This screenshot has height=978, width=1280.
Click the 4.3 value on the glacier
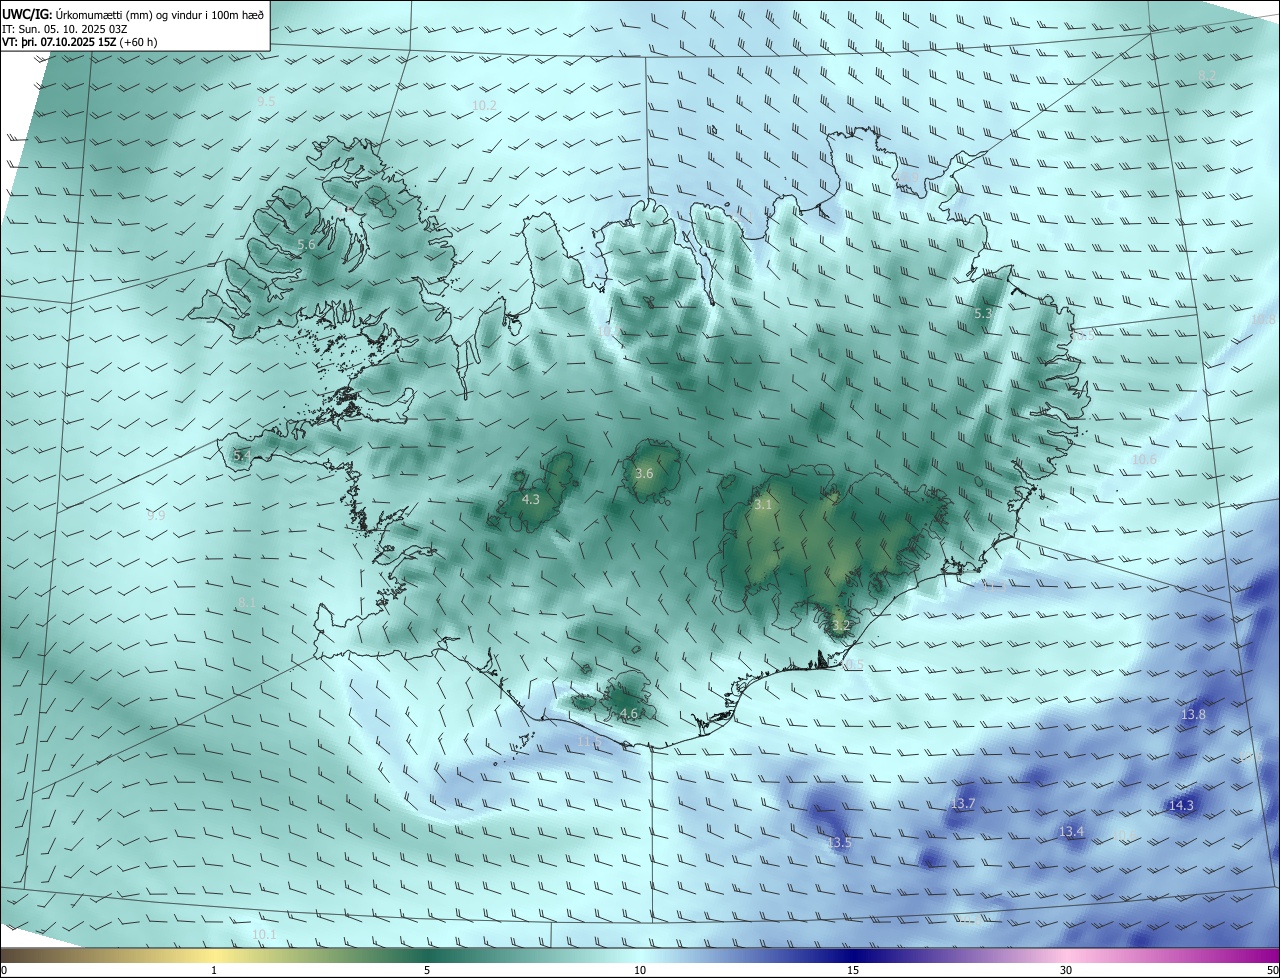pyautogui.click(x=531, y=499)
